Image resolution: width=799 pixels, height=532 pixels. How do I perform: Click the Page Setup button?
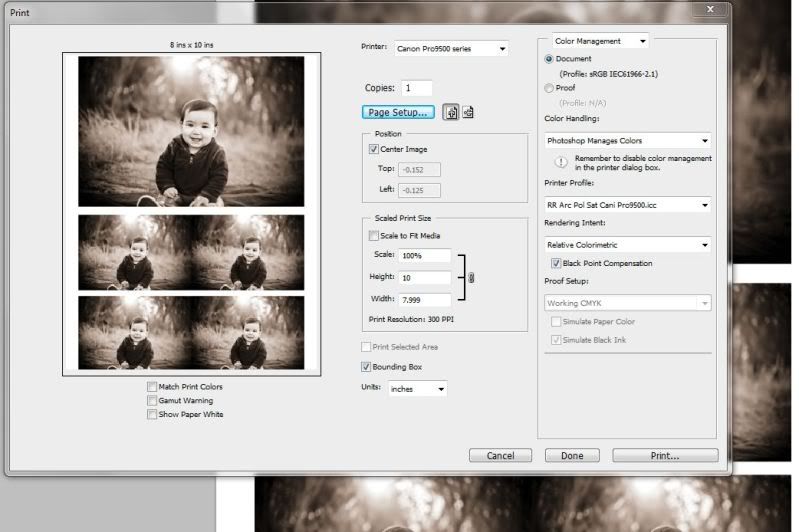pyautogui.click(x=399, y=112)
